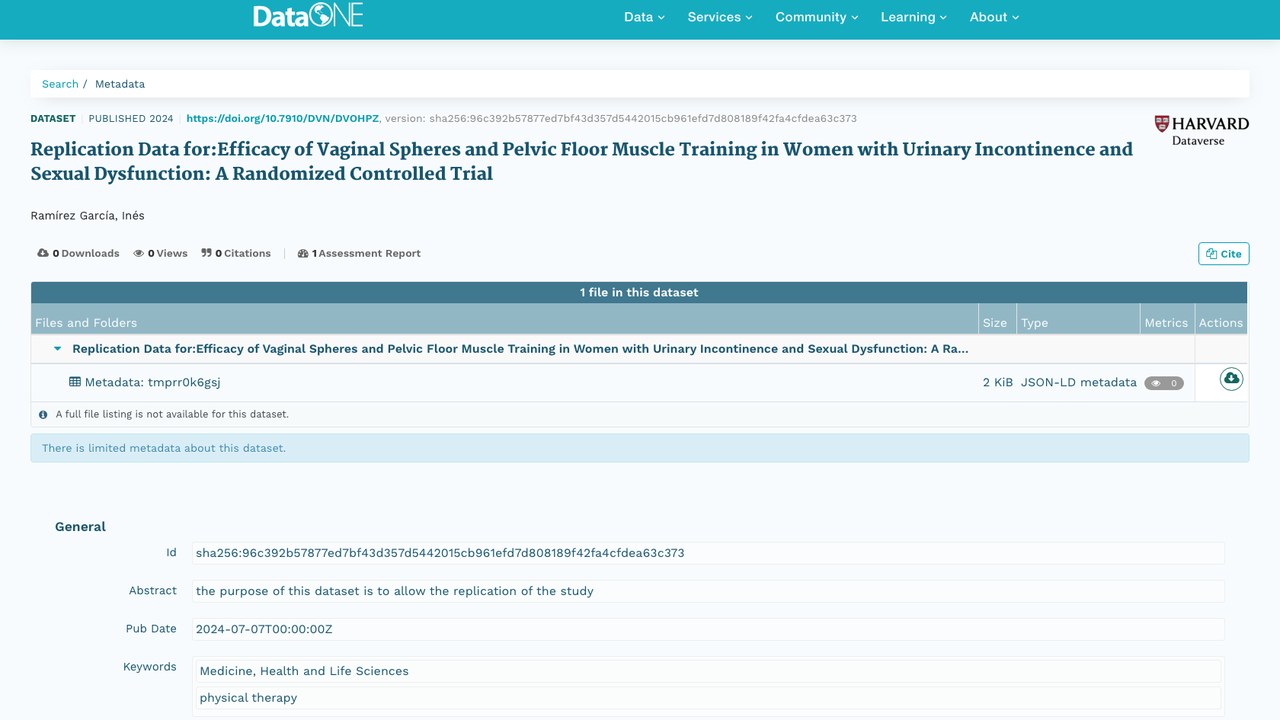Click the General section heading
This screenshot has height=720, width=1280.
point(80,527)
